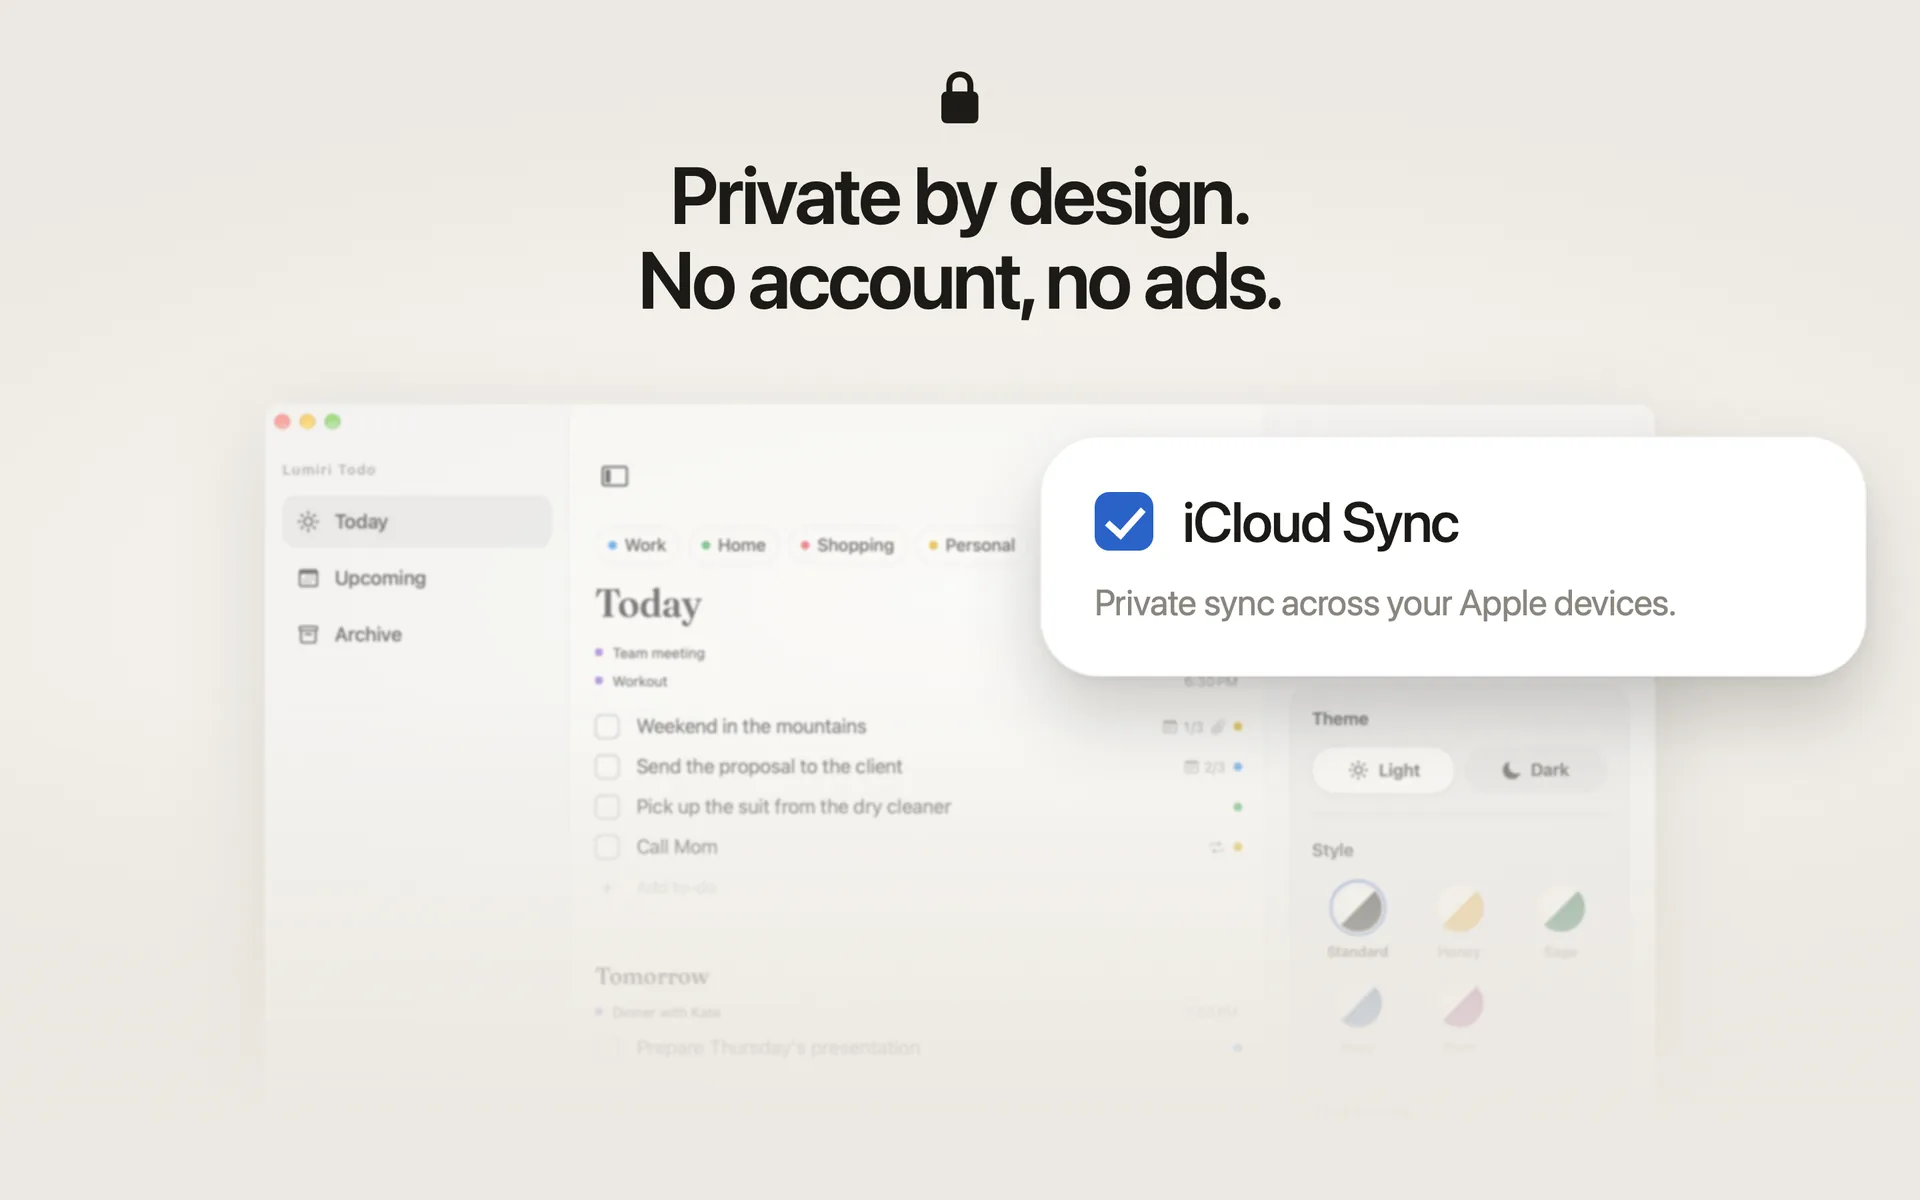Choose the blue style swatch
The image size is (1920, 1200).
point(1359,1007)
